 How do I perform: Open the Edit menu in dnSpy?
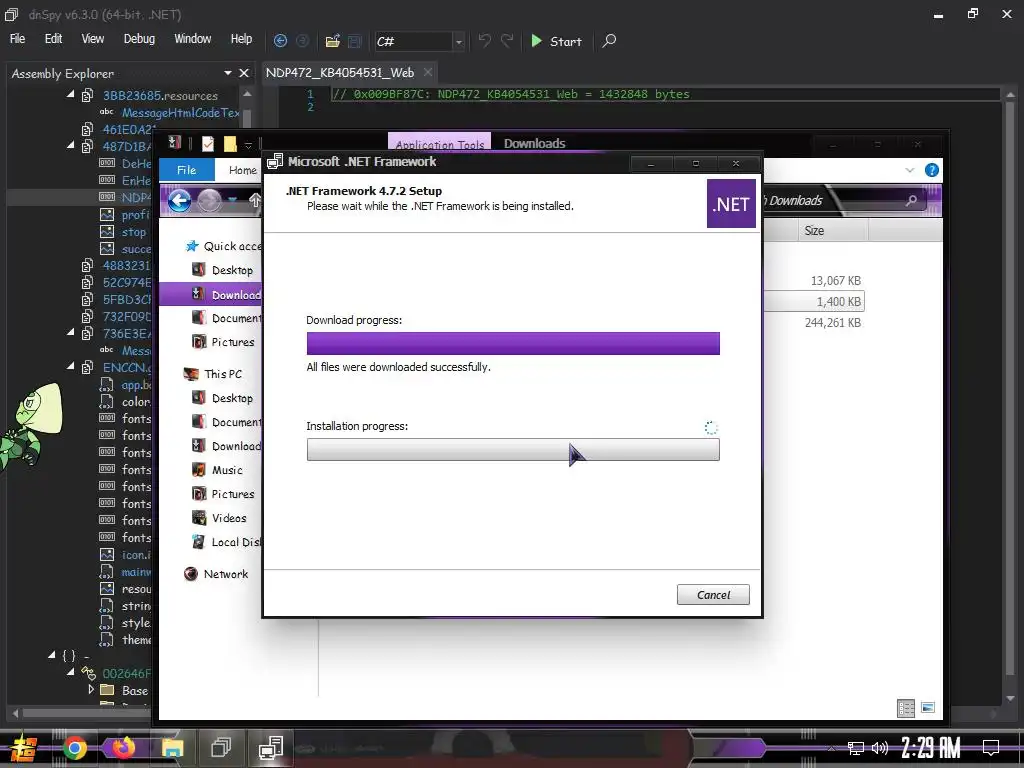pyautogui.click(x=53, y=39)
